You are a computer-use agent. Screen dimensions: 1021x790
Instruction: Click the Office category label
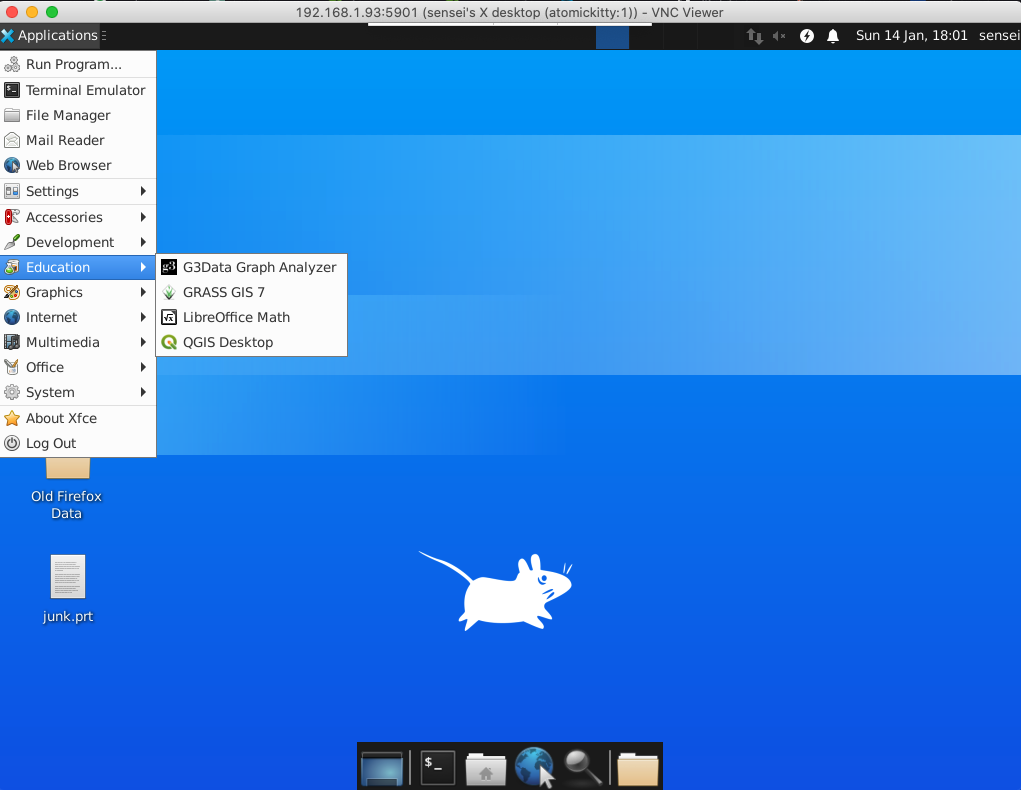tap(45, 367)
